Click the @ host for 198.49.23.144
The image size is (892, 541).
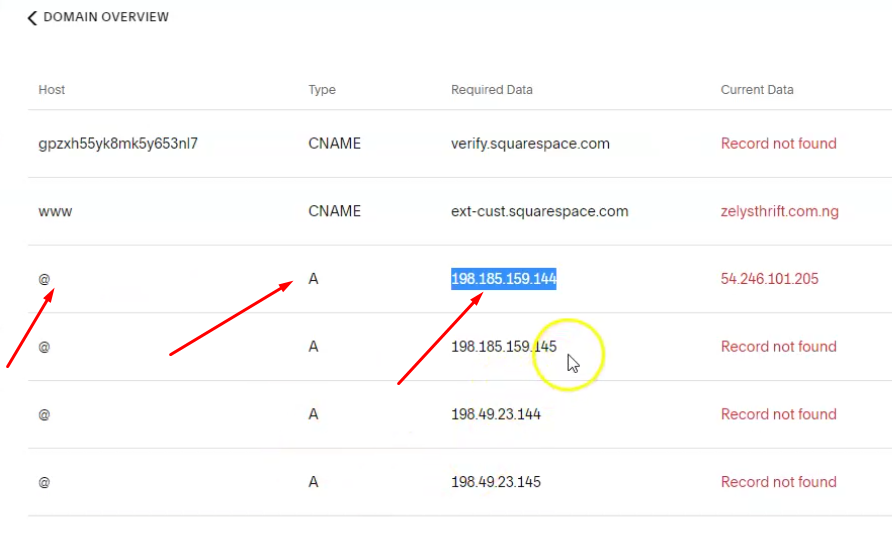tap(44, 415)
